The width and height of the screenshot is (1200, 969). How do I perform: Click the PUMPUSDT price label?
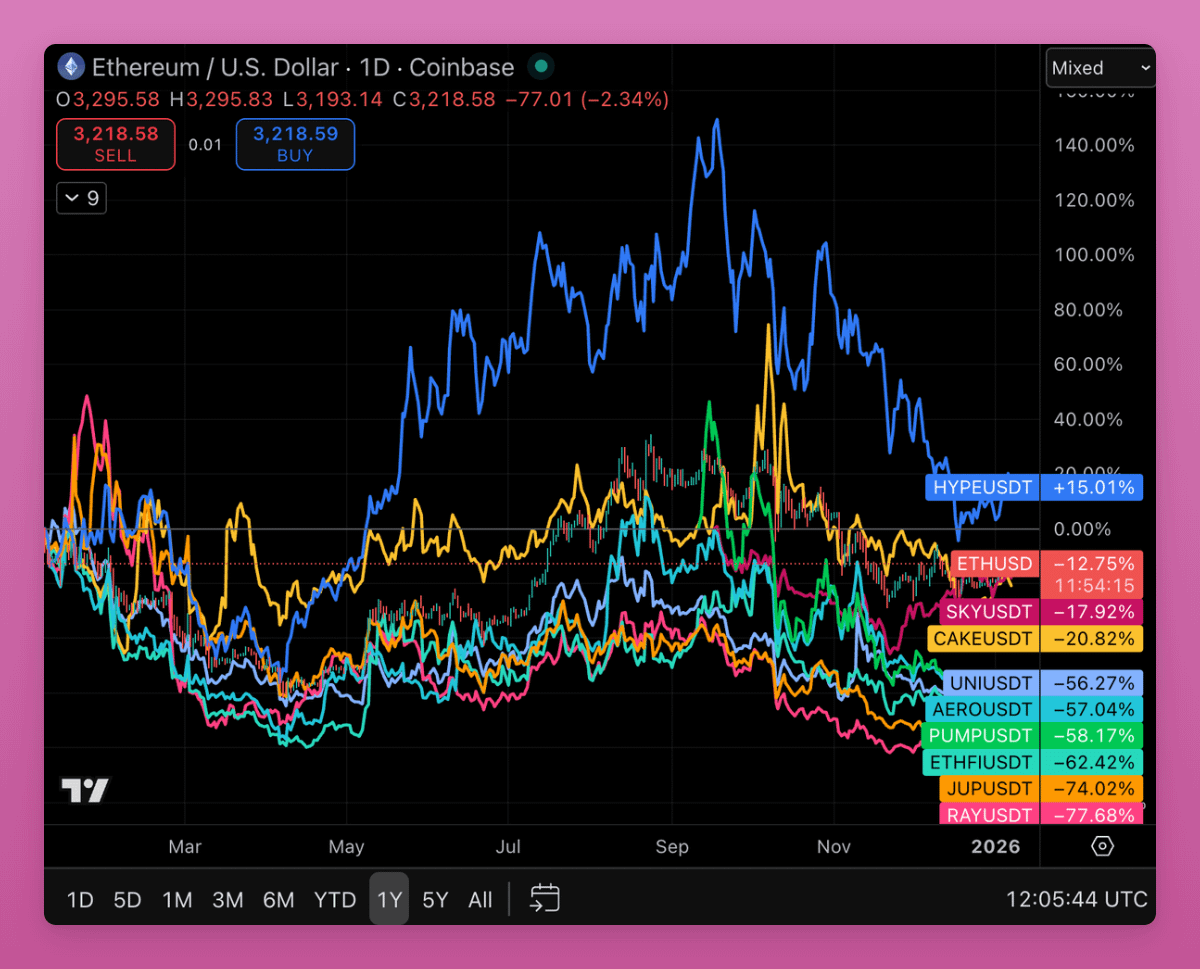(x=980, y=736)
